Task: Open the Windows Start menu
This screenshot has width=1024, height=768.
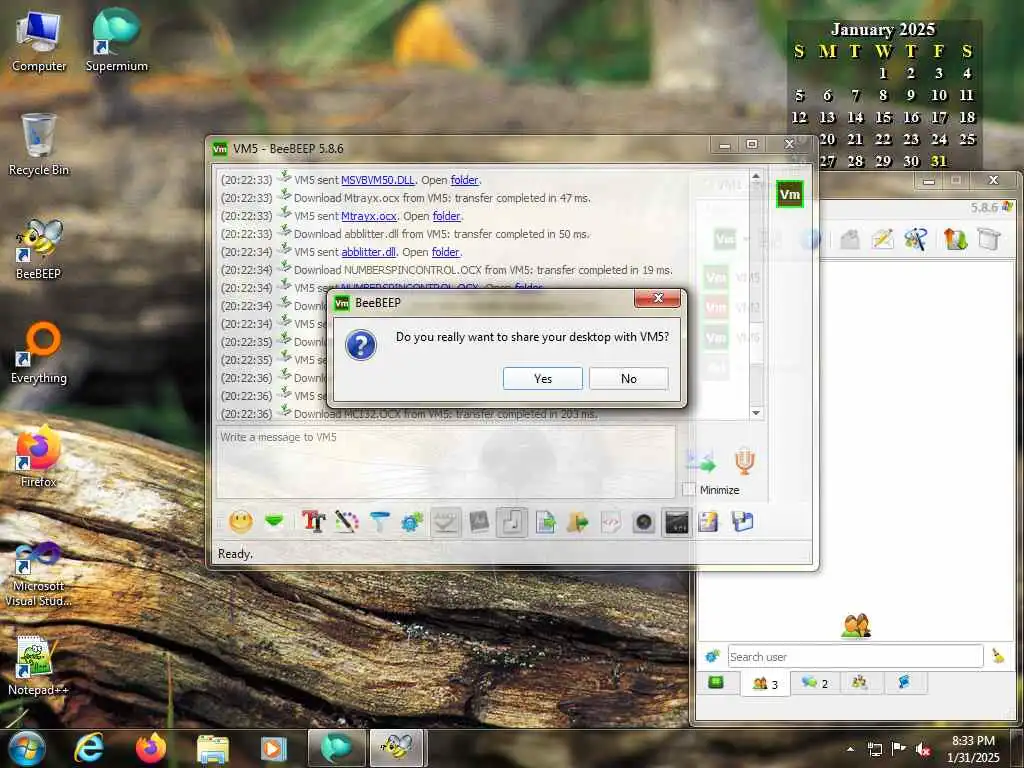Action: pyautogui.click(x=26, y=748)
